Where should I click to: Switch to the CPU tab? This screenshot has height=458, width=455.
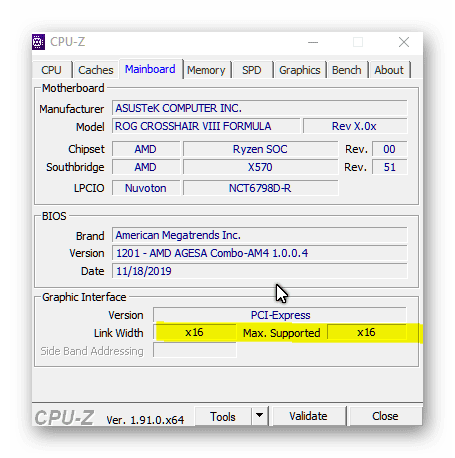tap(52, 70)
